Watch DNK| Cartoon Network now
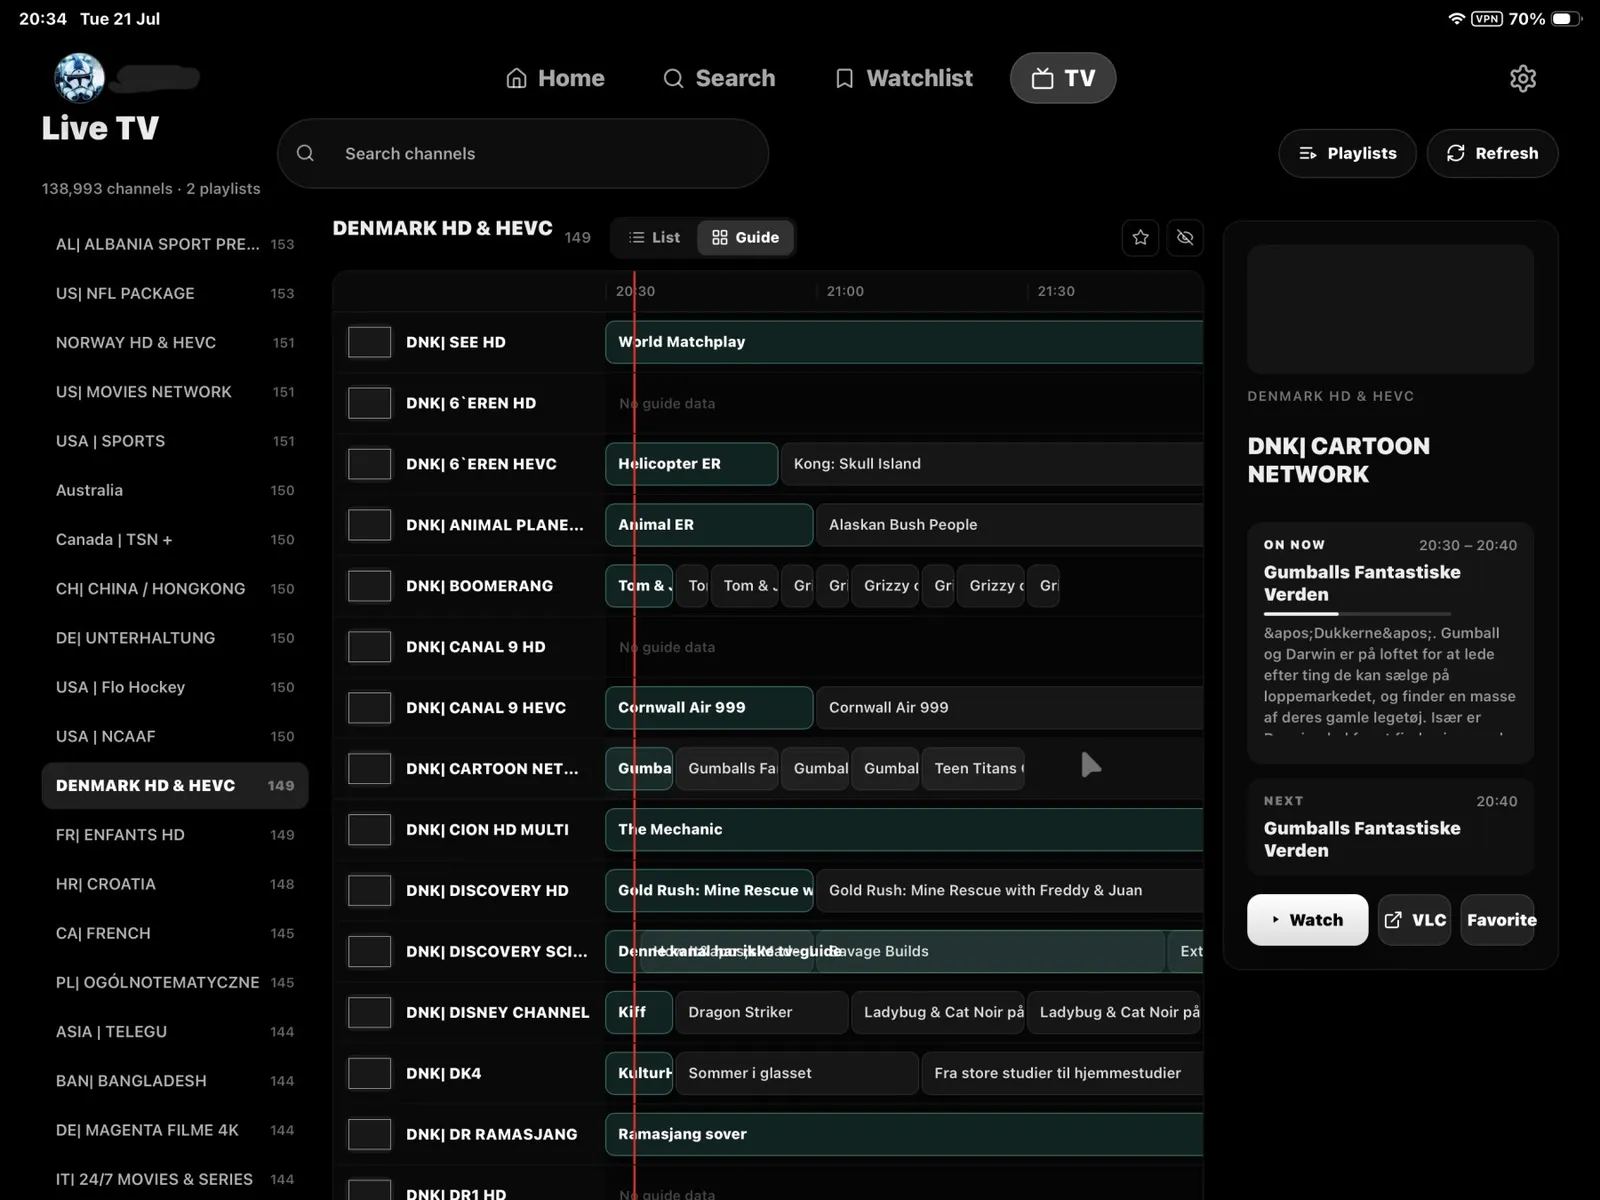The height and width of the screenshot is (1200, 1600). click(x=1307, y=920)
